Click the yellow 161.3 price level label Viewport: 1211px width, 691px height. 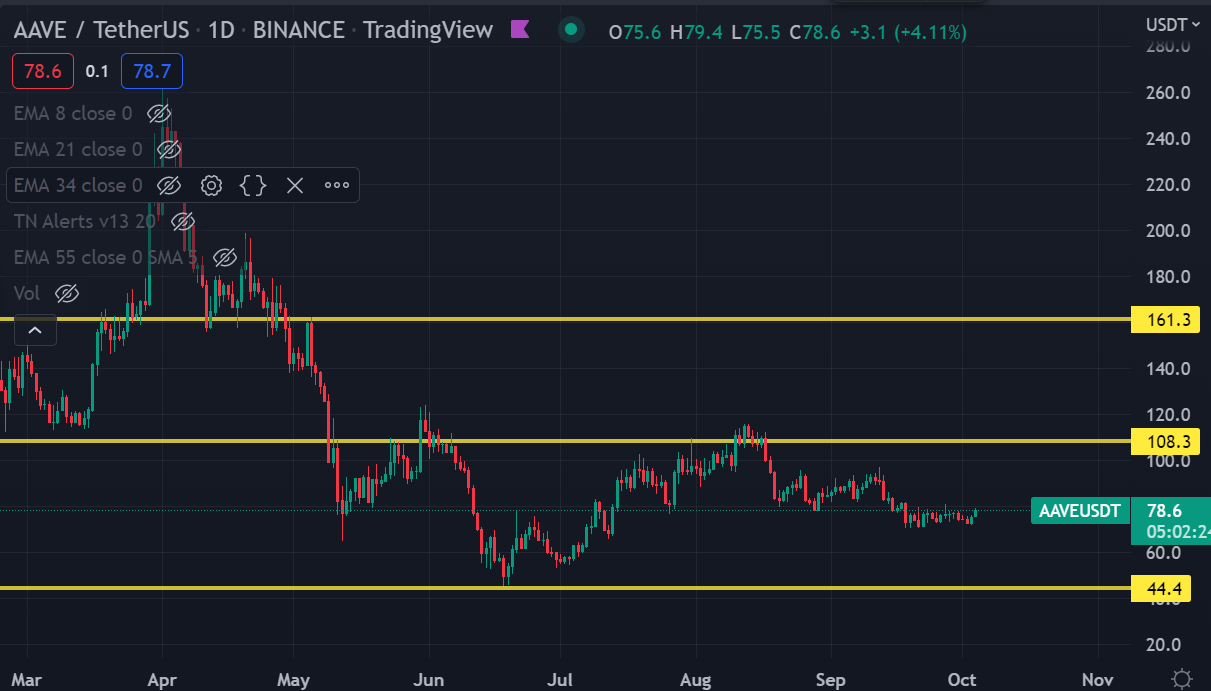[x=1164, y=320]
